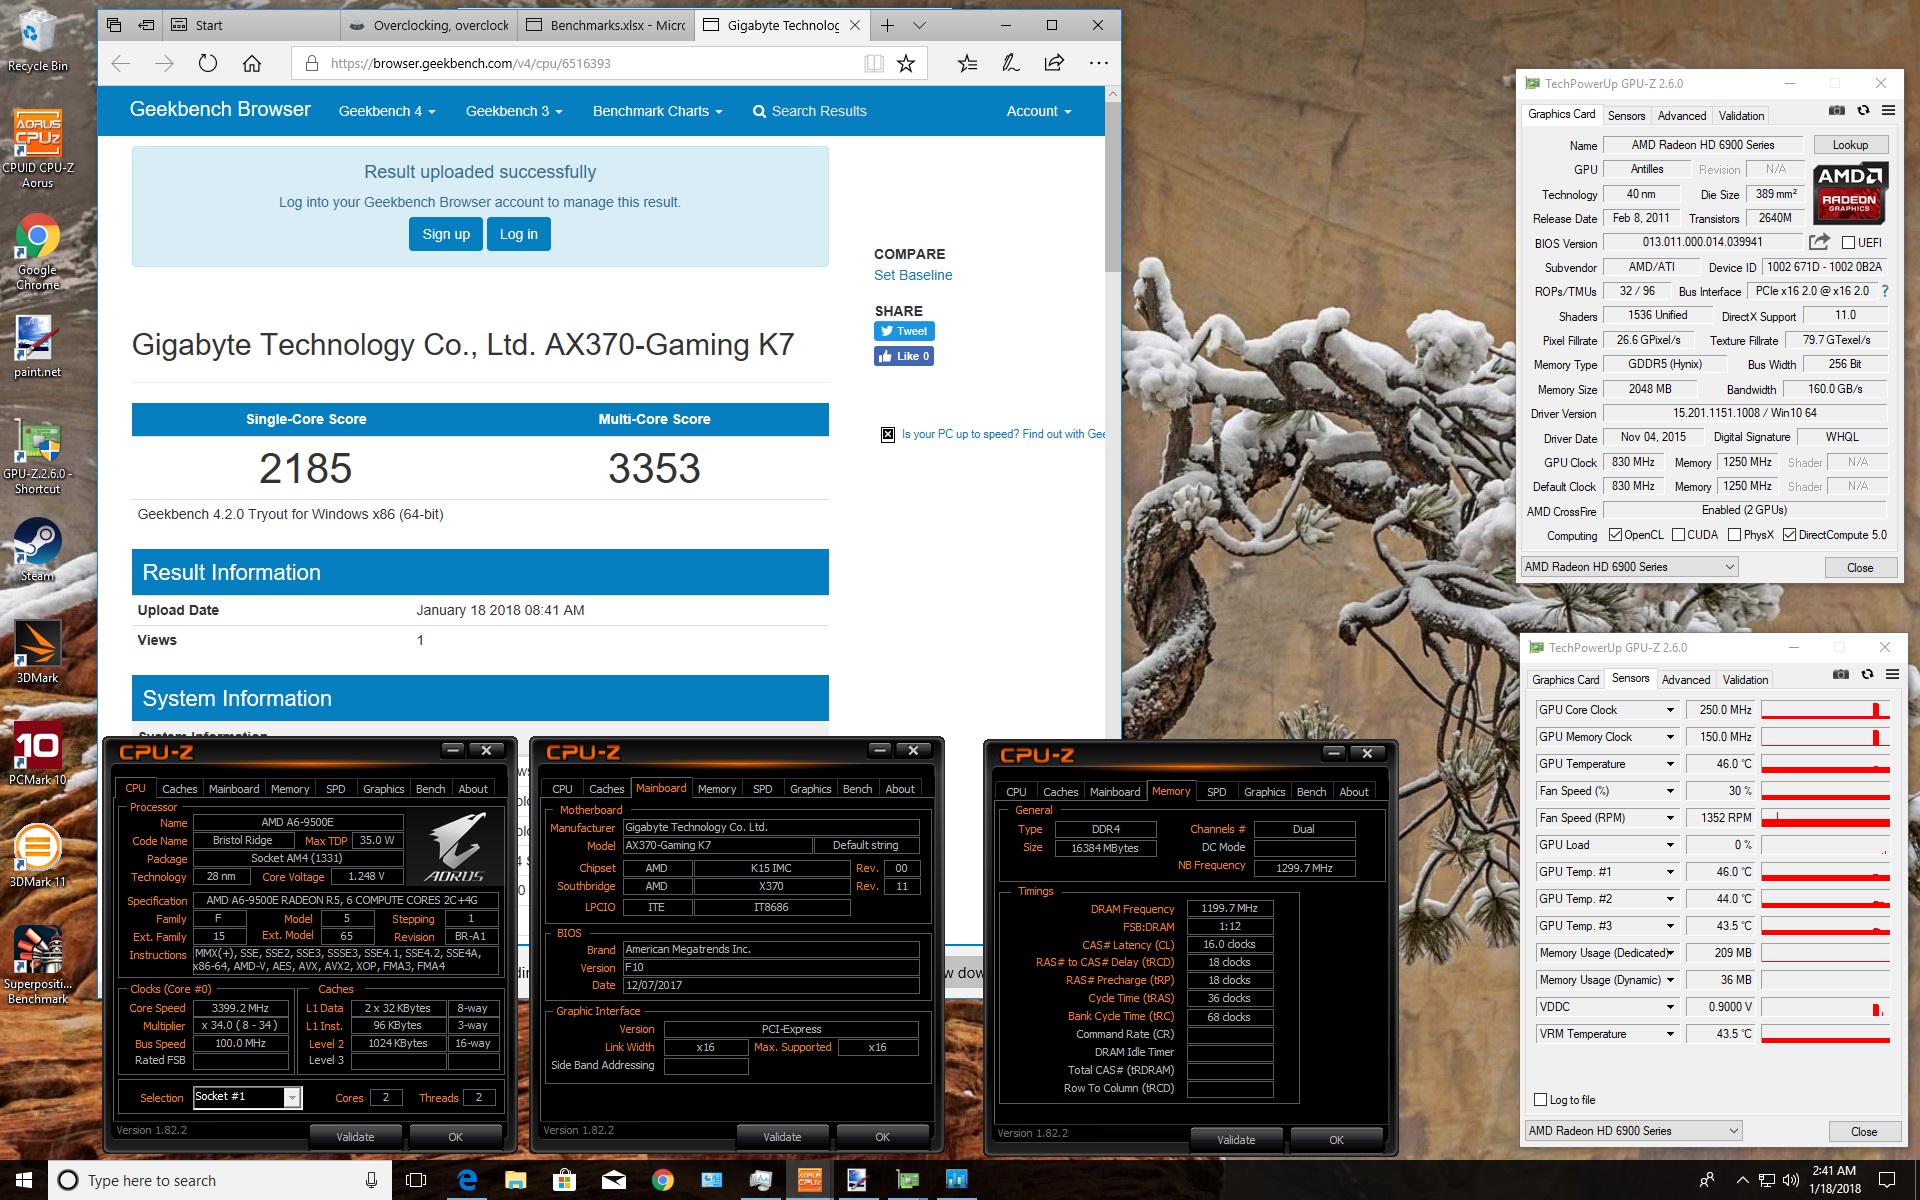
Task: Click the BIOS export share icon in GPU-Z
Action: point(1819,242)
